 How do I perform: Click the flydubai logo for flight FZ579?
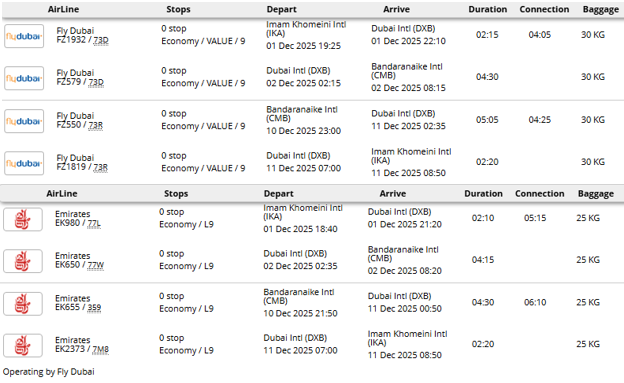click(x=24, y=78)
